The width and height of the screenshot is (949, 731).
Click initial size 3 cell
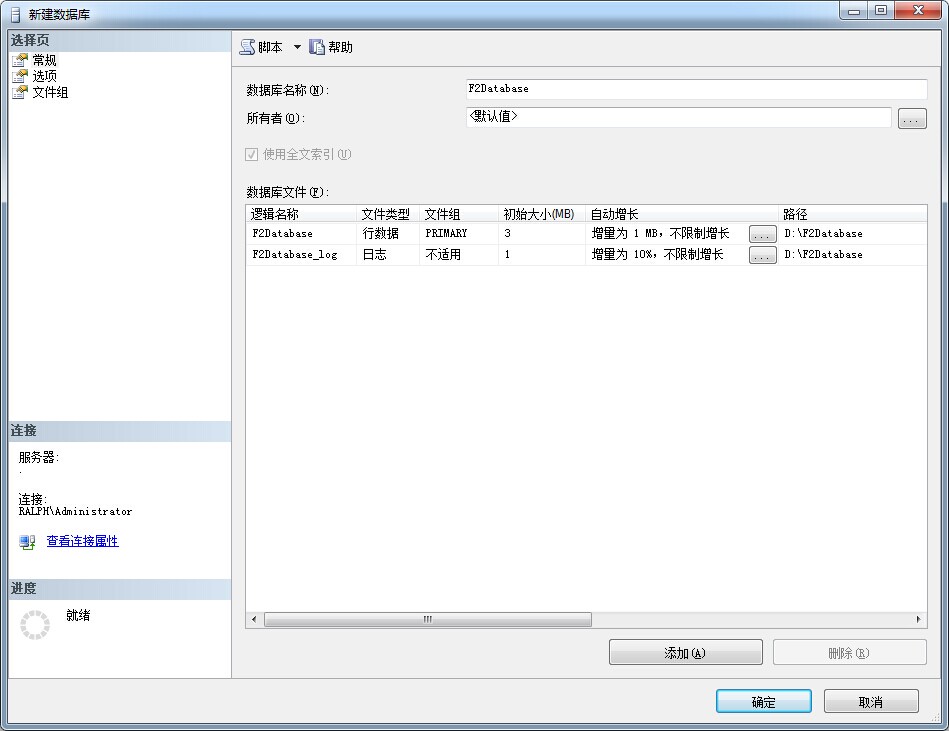tap(542, 234)
